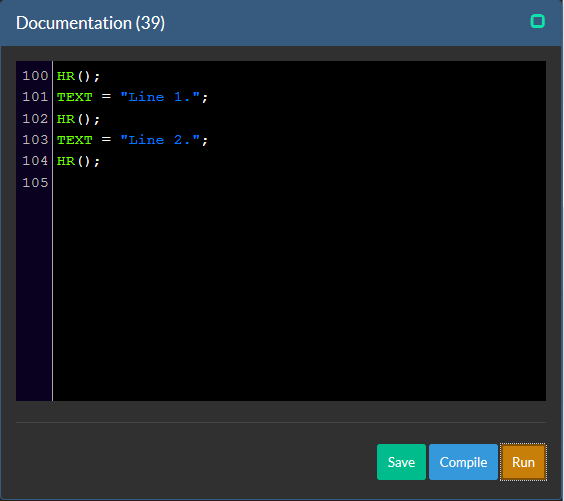This screenshot has width=564, height=501.
Task: Click line number 101 in gutter
Action: pyautogui.click(x=35, y=97)
